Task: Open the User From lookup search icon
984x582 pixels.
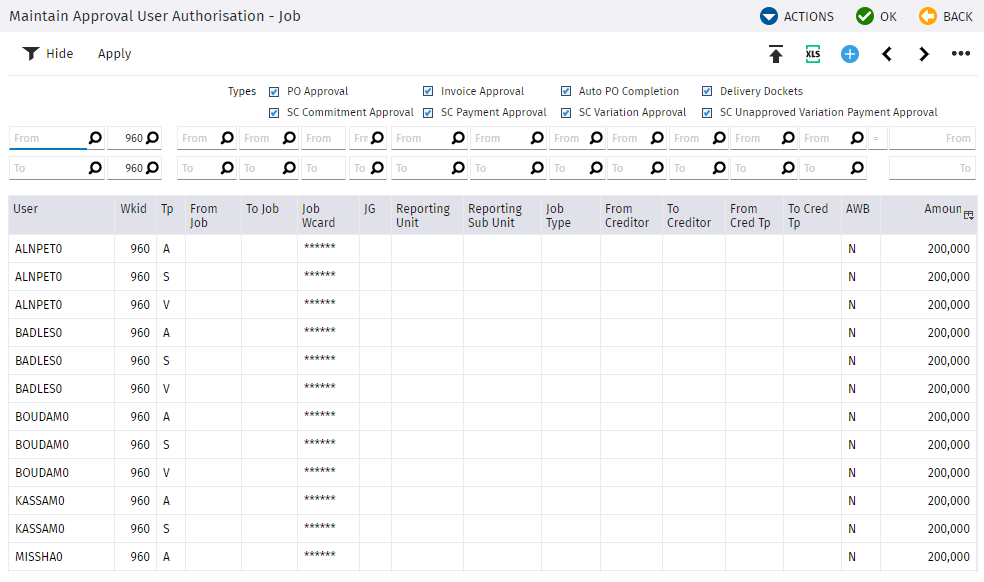Action: [95, 138]
